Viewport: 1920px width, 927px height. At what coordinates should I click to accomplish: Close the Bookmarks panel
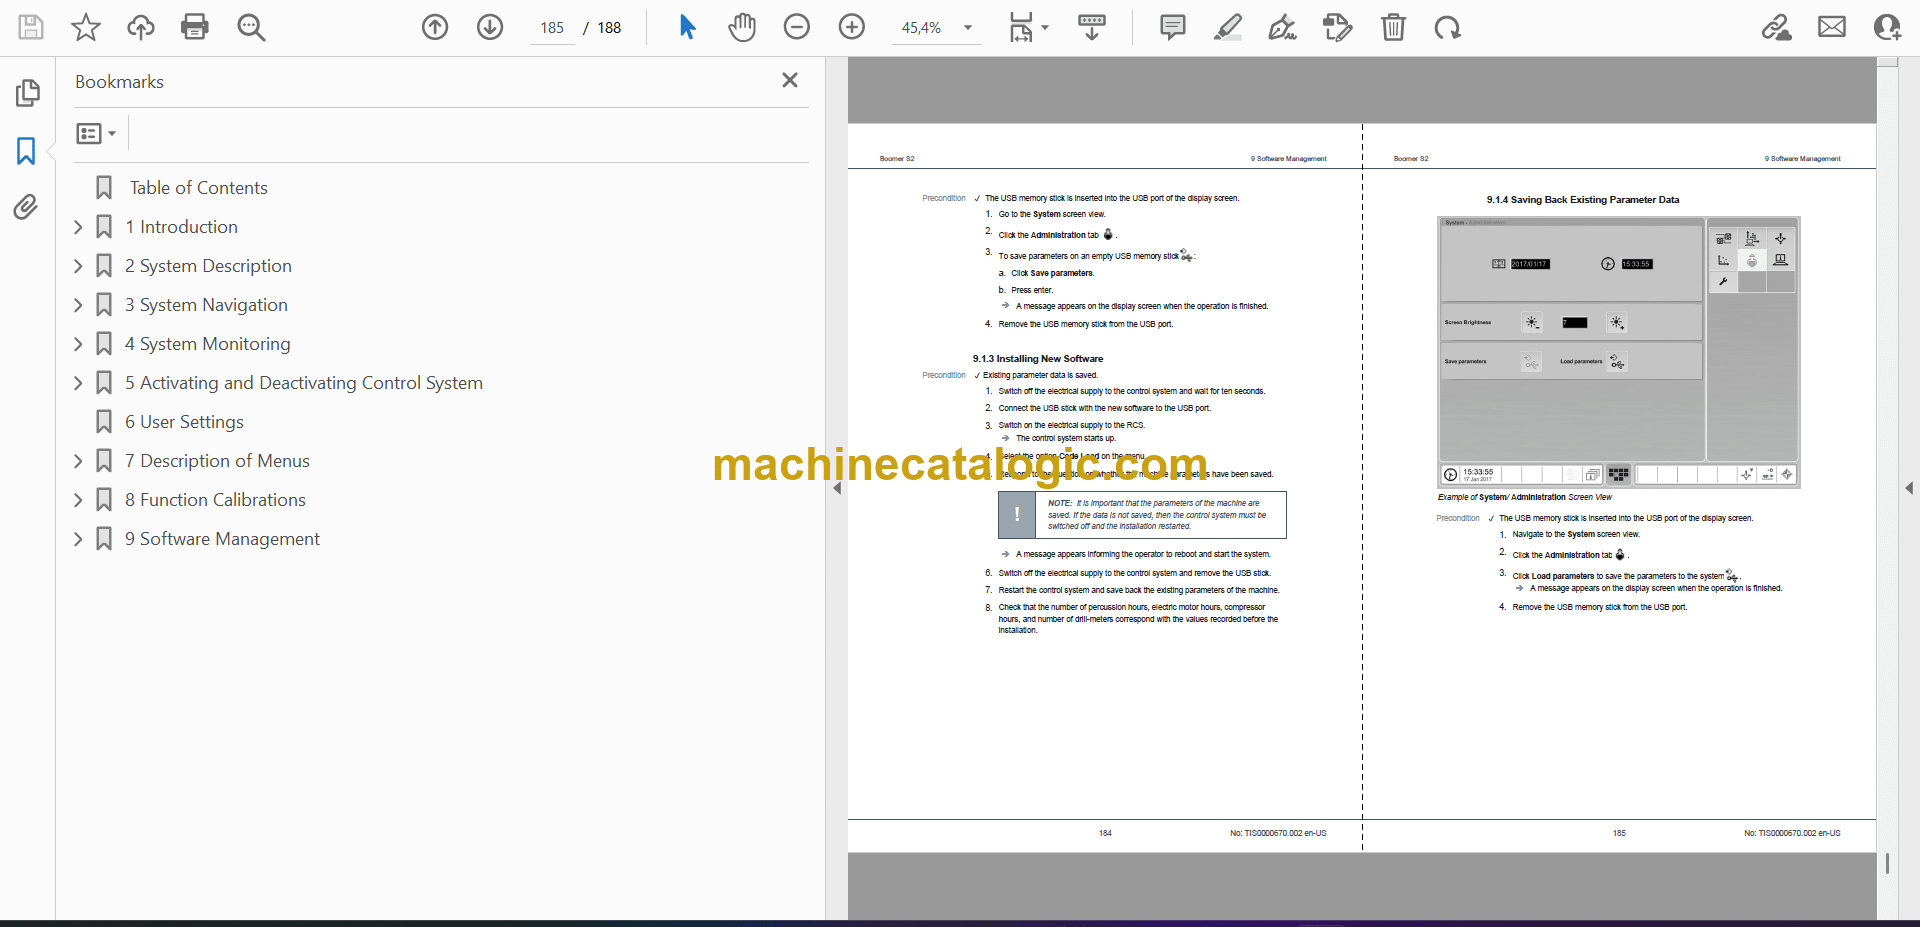point(790,80)
